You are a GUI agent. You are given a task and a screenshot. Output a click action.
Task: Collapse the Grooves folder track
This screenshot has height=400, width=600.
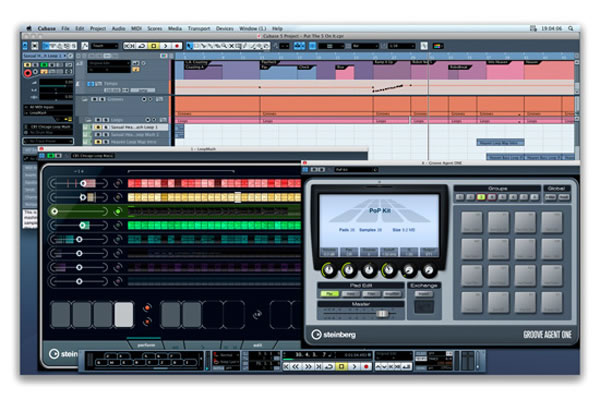pos(85,100)
